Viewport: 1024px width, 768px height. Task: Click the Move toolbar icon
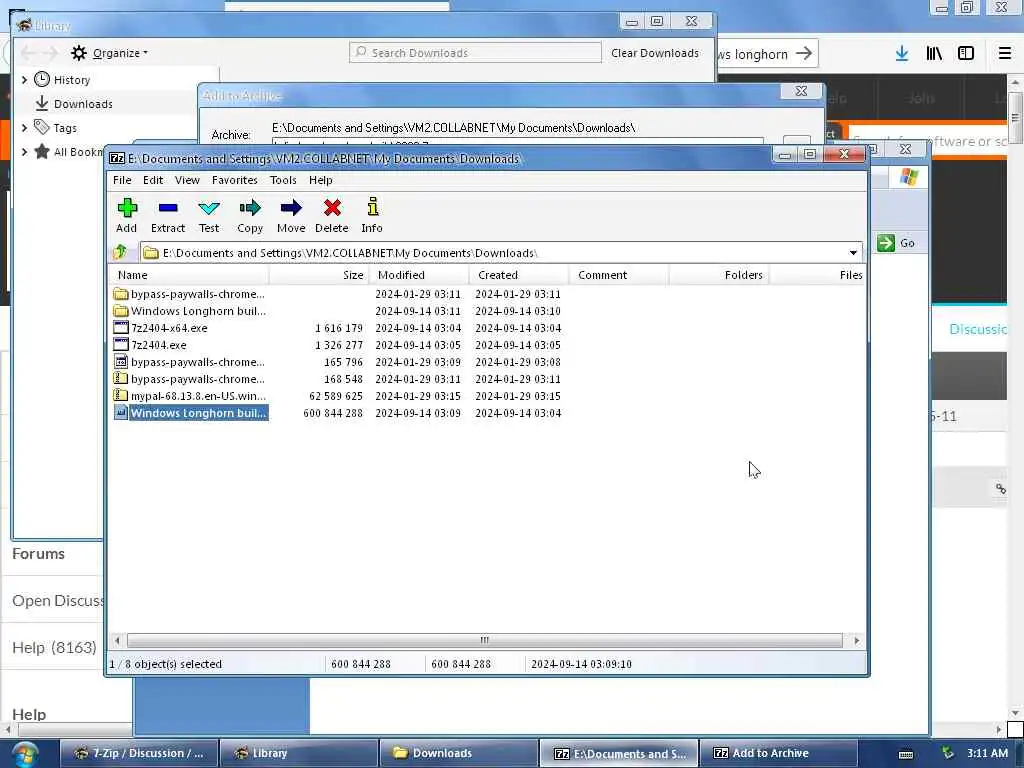click(x=291, y=215)
